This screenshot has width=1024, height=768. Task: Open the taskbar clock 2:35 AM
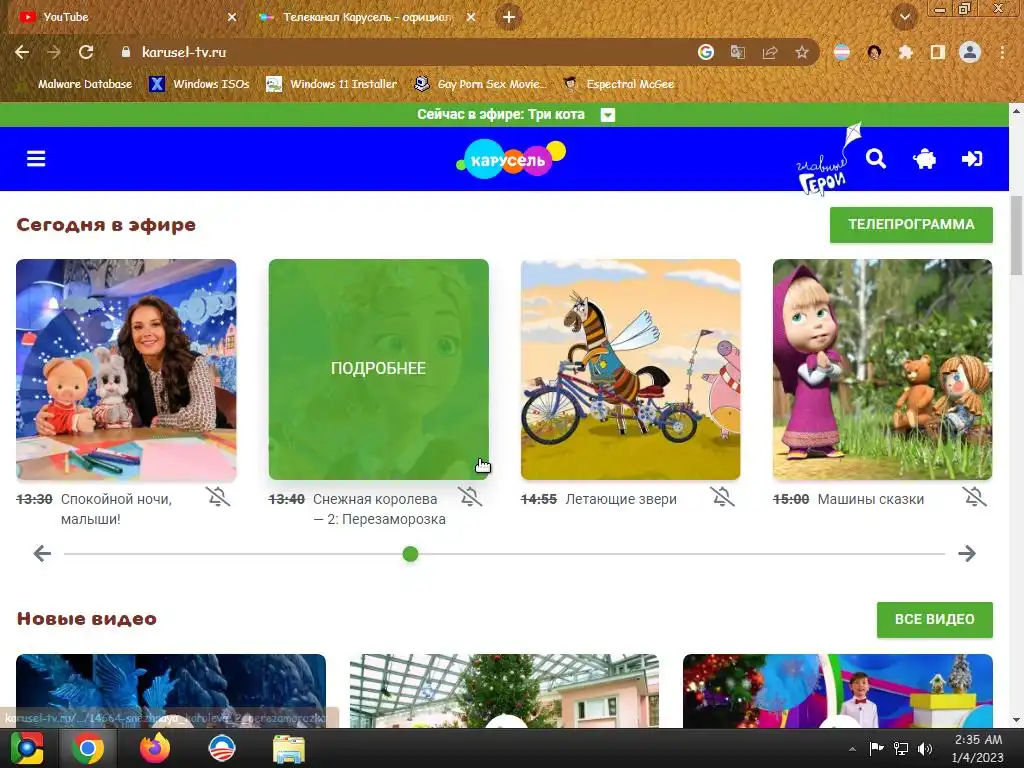point(978,748)
